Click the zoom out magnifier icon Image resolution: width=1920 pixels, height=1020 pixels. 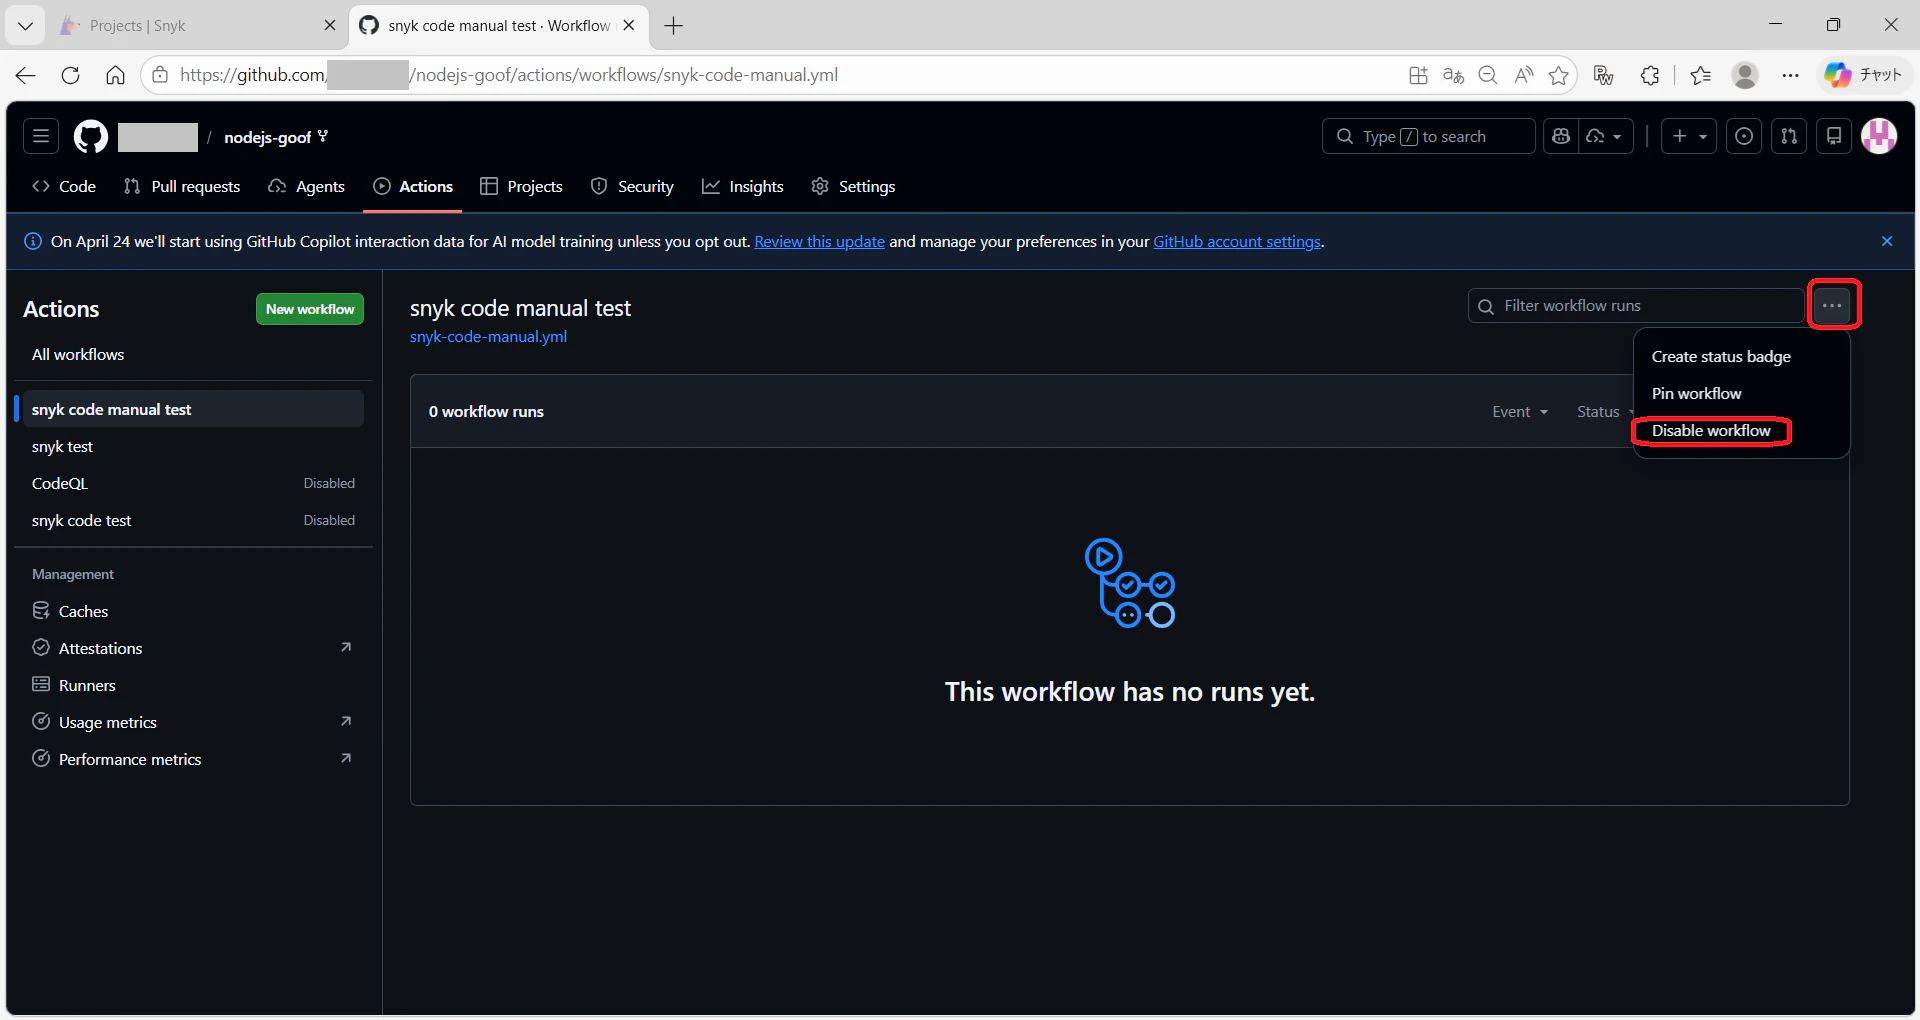[x=1488, y=75]
